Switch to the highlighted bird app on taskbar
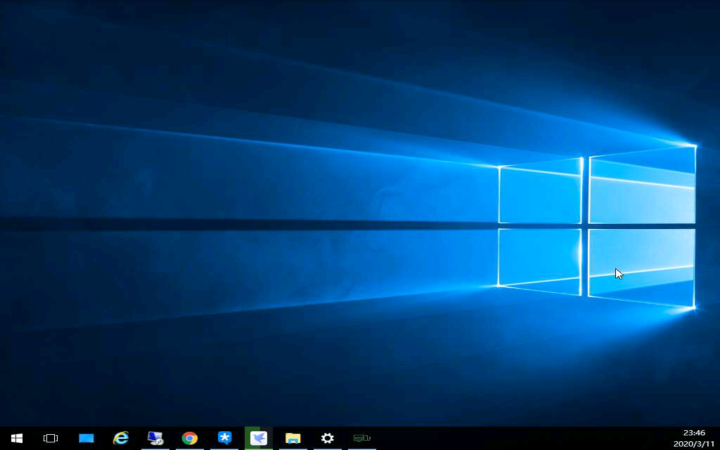The height and width of the screenshot is (450, 720). click(259, 438)
